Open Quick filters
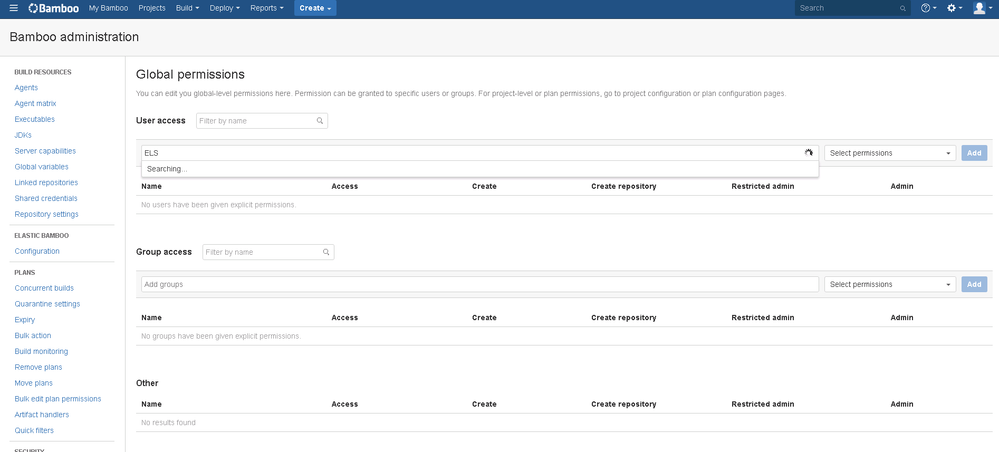999x452 pixels. [x=34, y=430]
